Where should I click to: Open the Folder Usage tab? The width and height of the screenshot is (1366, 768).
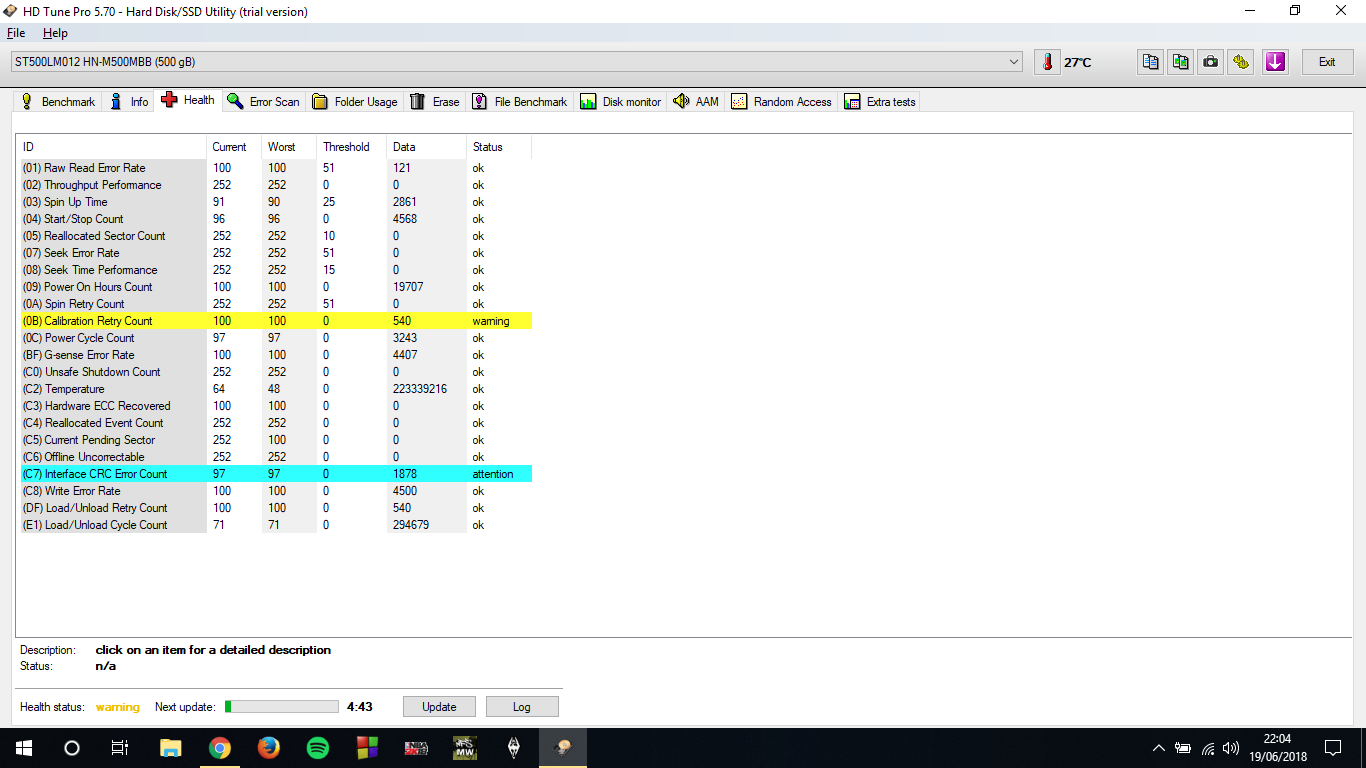(x=355, y=101)
